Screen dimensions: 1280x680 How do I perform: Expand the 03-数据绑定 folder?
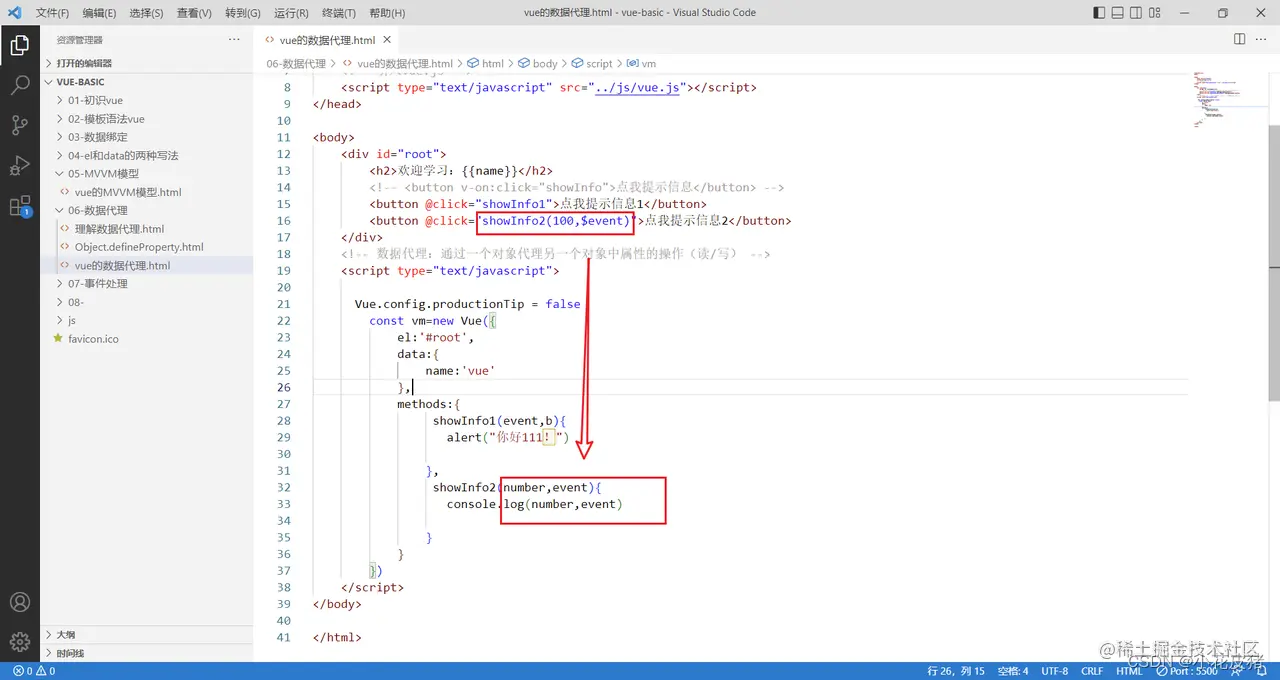click(x=146, y=137)
